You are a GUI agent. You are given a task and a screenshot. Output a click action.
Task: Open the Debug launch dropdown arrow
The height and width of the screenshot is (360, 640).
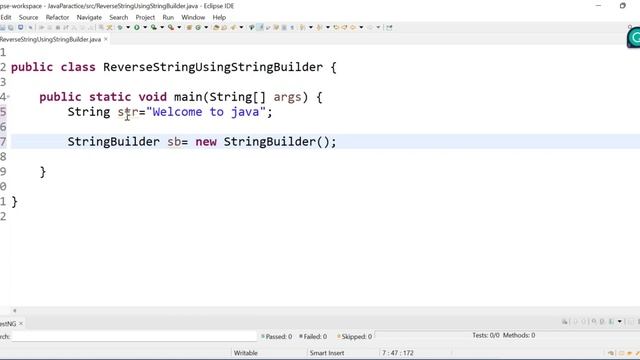coord(128,27)
